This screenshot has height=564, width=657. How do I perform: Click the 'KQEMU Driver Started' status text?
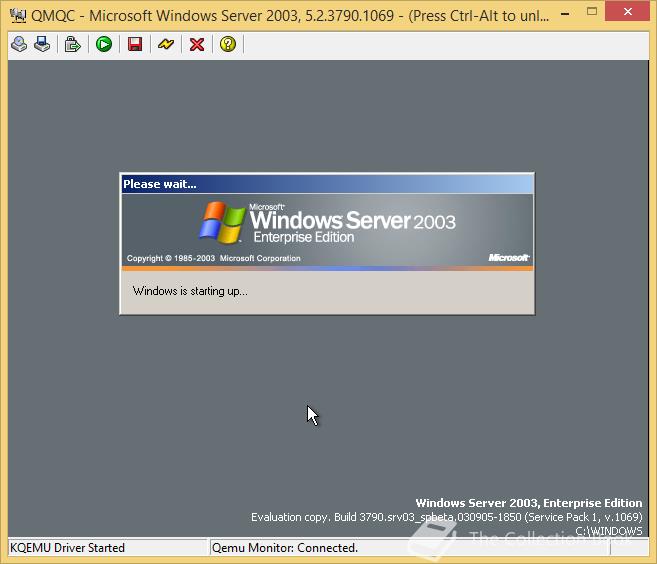[x=67, y=548]
